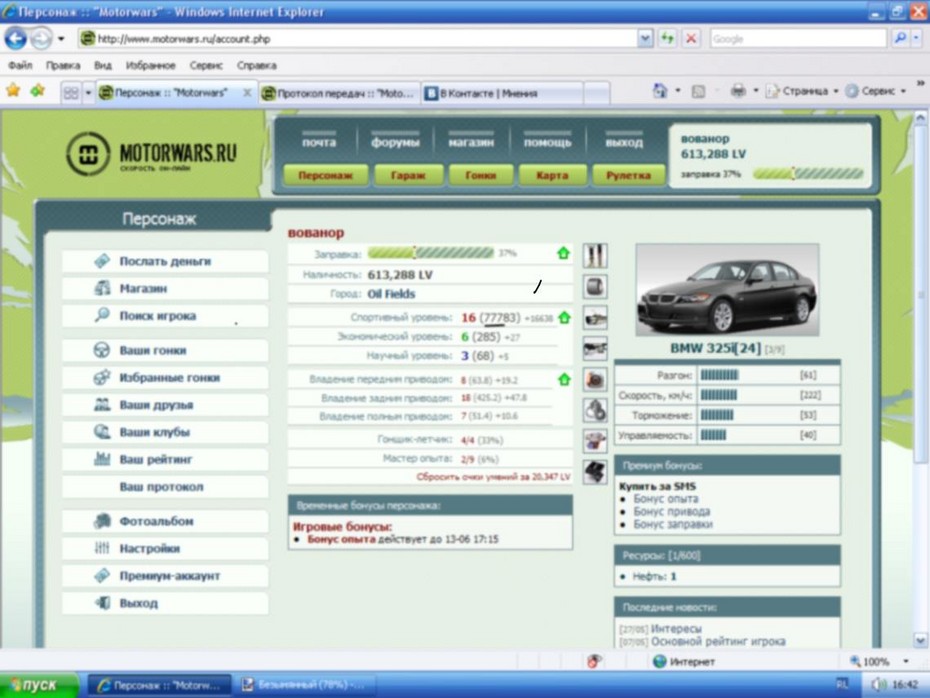Screen dimensions: 930x698
Task: Click the Гонки button
Action: (480, 176)
